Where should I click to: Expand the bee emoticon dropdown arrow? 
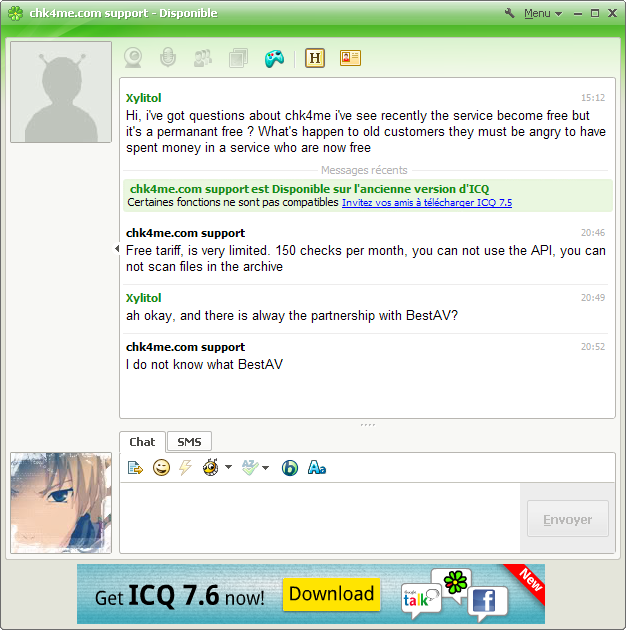point(228,467)
